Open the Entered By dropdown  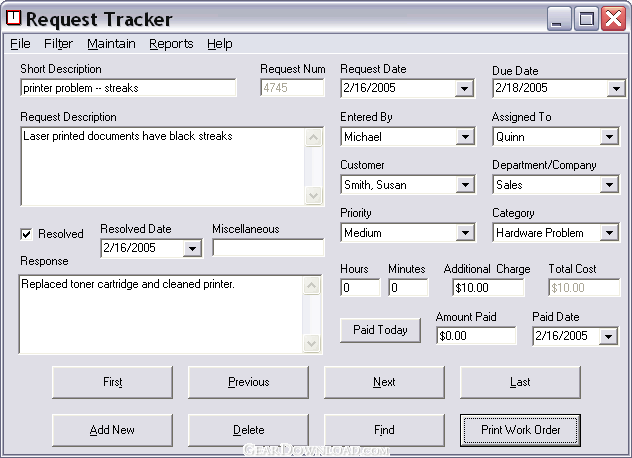pyautogui.click(x=465, y=137)
